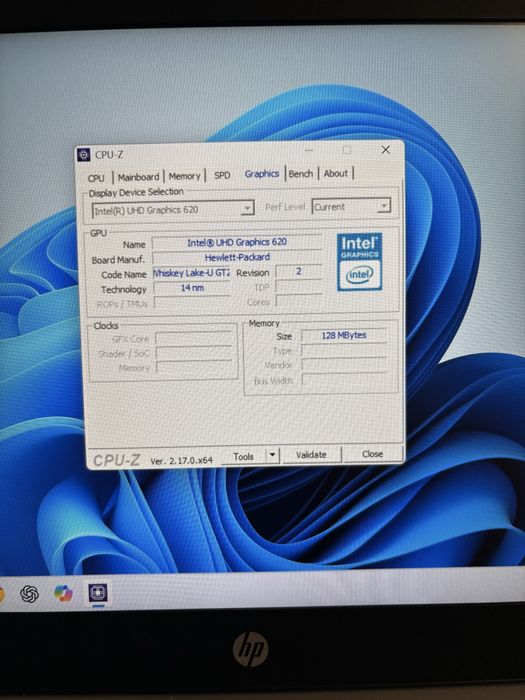Click the Revision value 2 field
The height and width of the screenshot is (700, 525).
point(299,271)
